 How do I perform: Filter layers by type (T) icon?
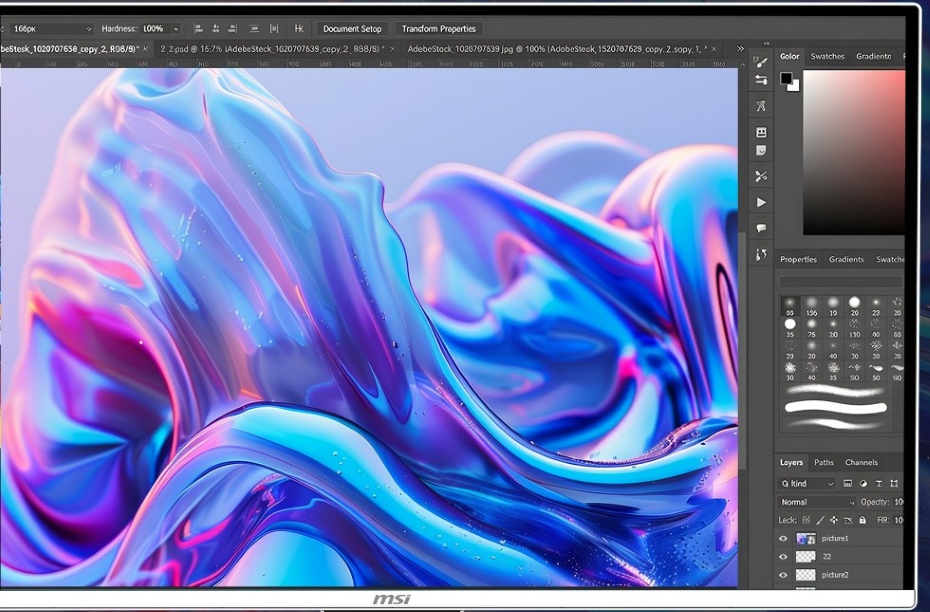[879, 484]
